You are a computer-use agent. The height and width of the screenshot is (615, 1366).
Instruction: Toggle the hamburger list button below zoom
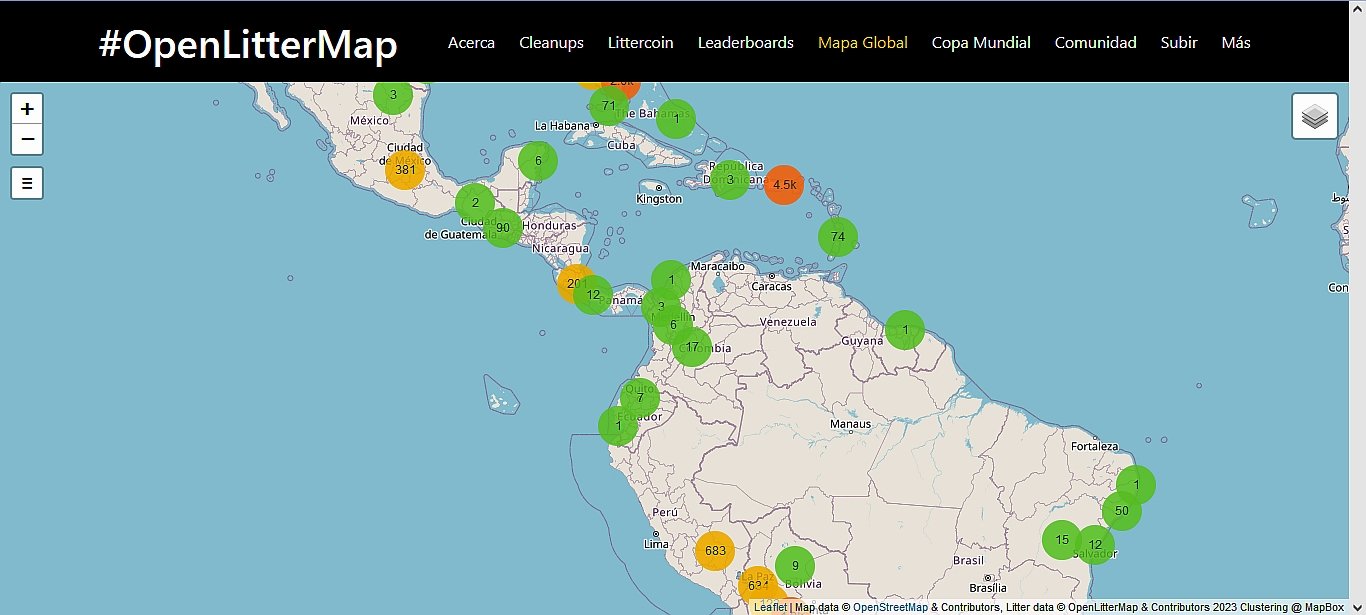[27, 183]
